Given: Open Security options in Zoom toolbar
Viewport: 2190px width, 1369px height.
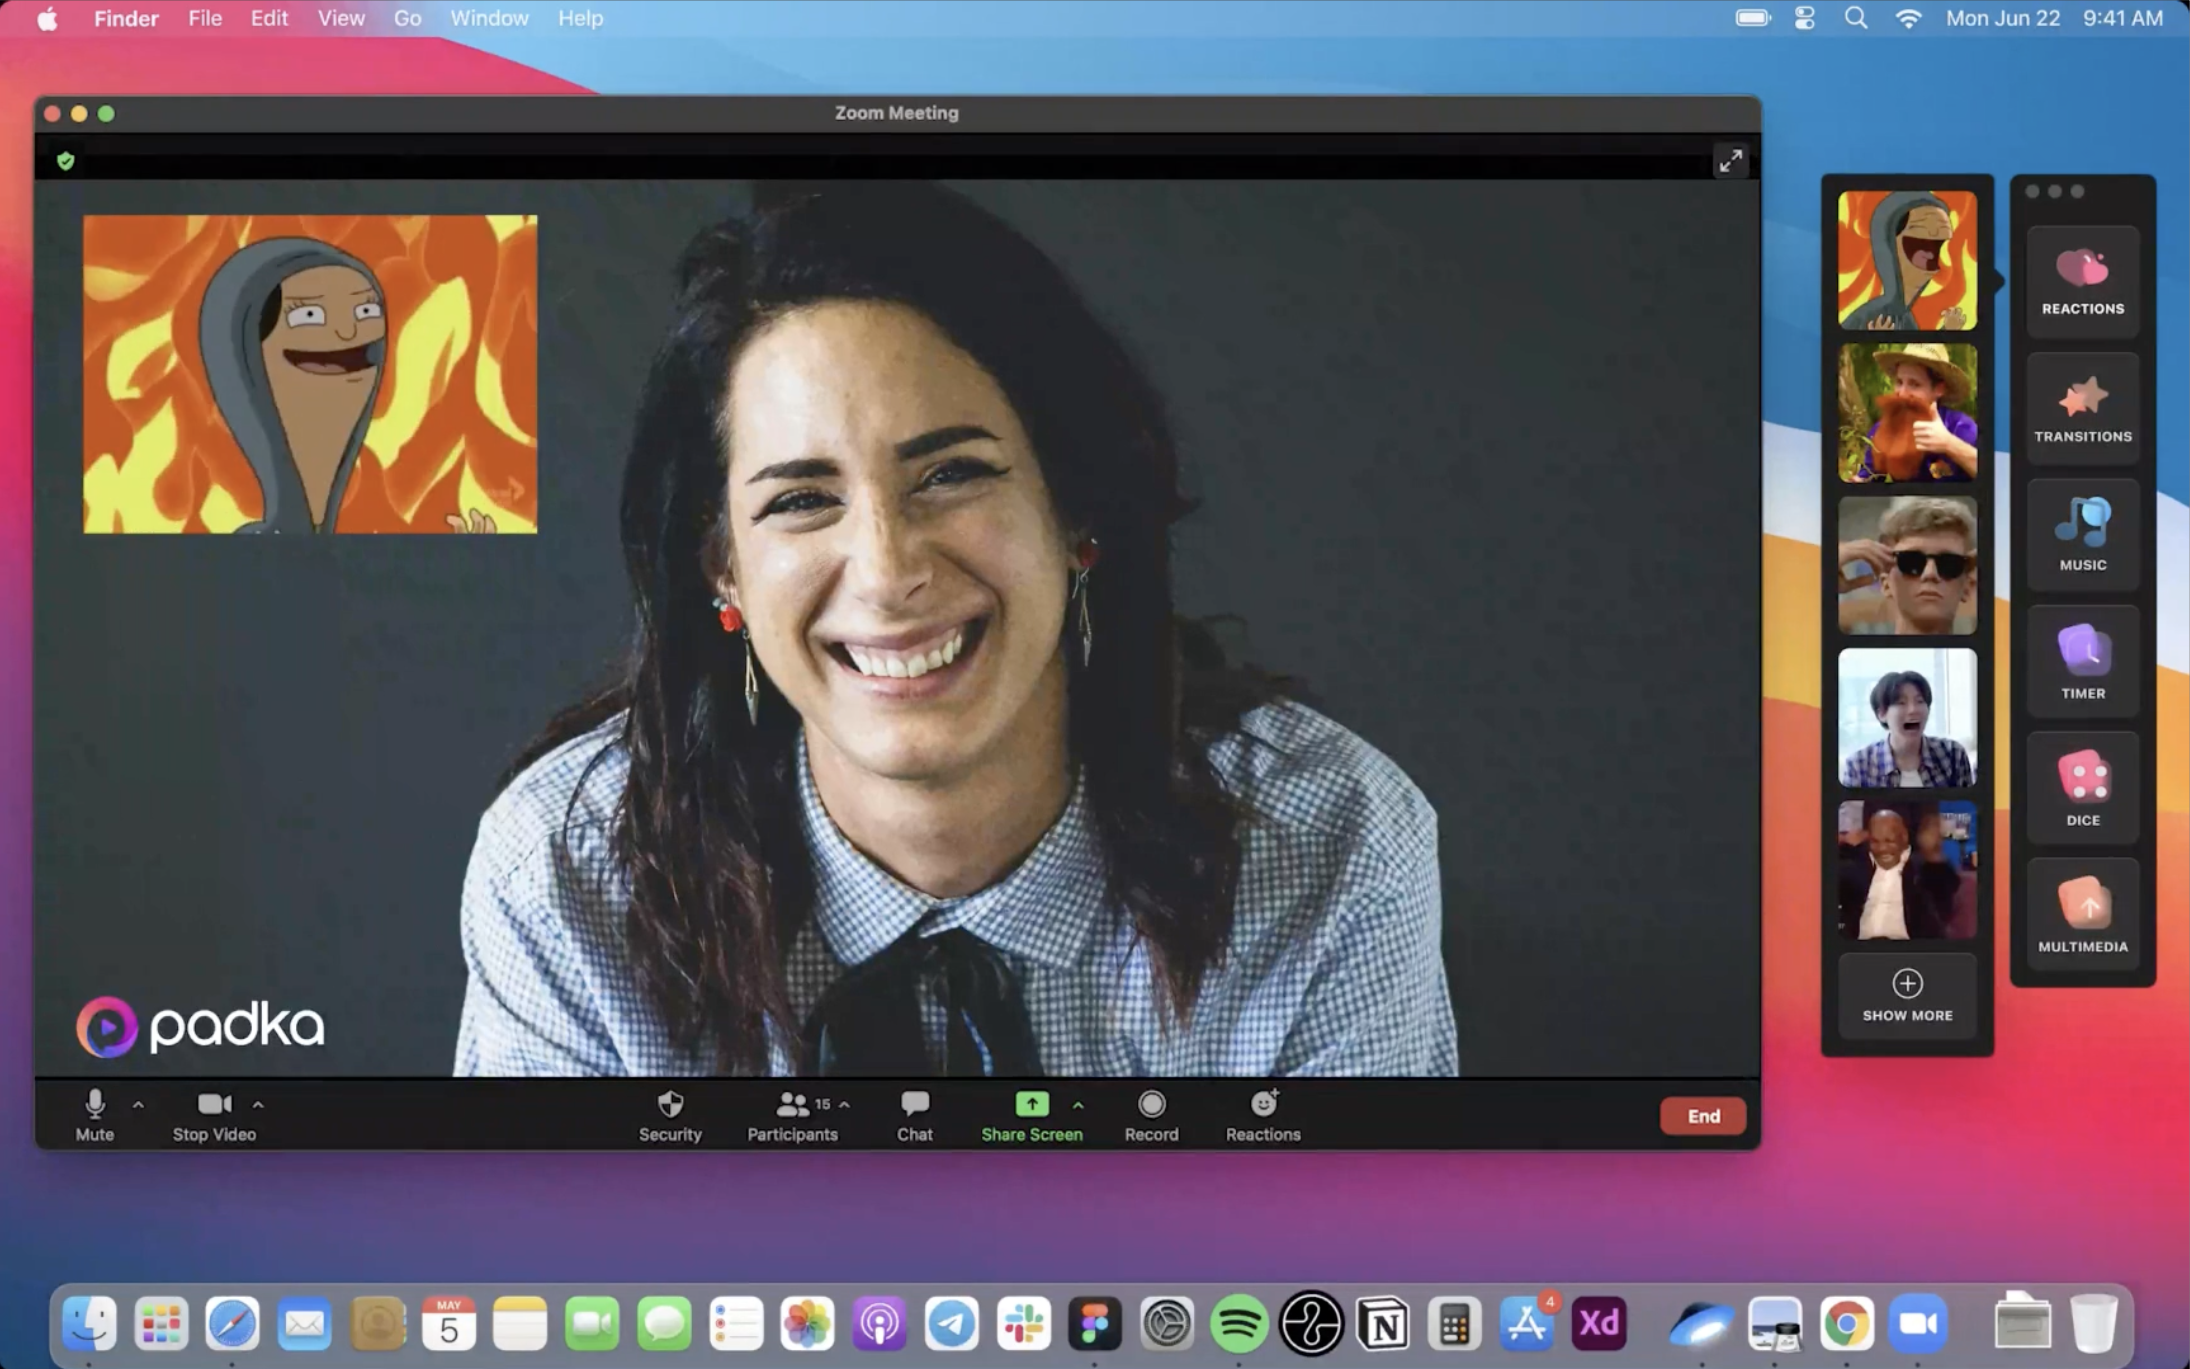Looking at the screenshot, I should pos(670,1115).
